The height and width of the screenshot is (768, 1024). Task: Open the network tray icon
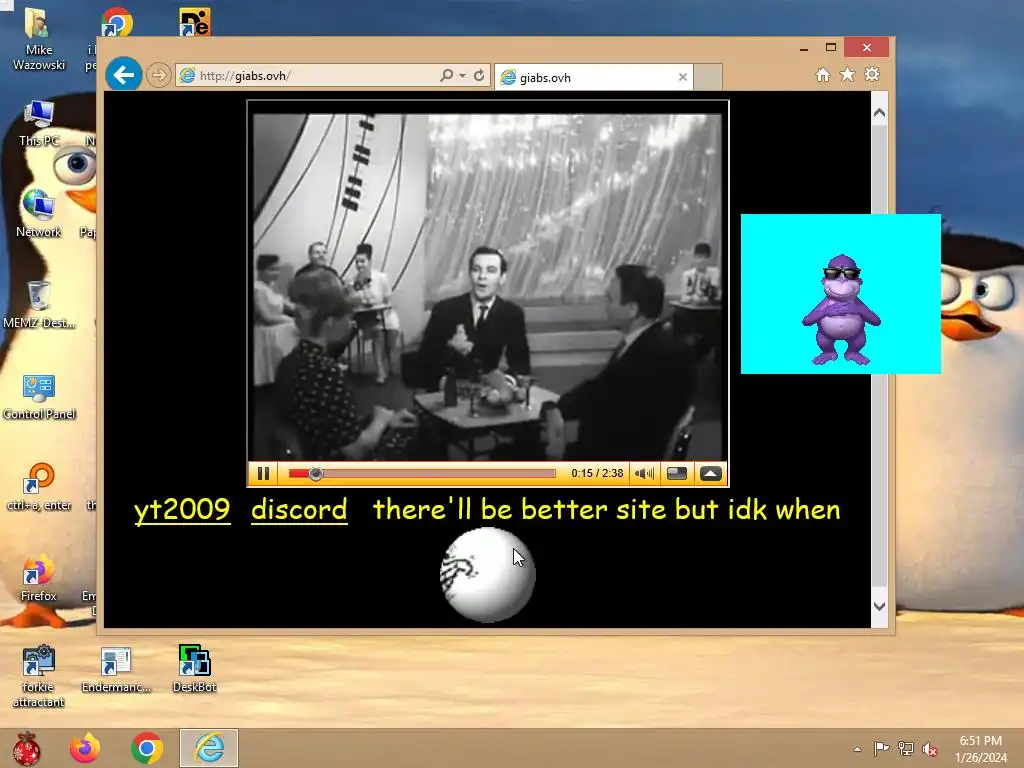point(906,749)
